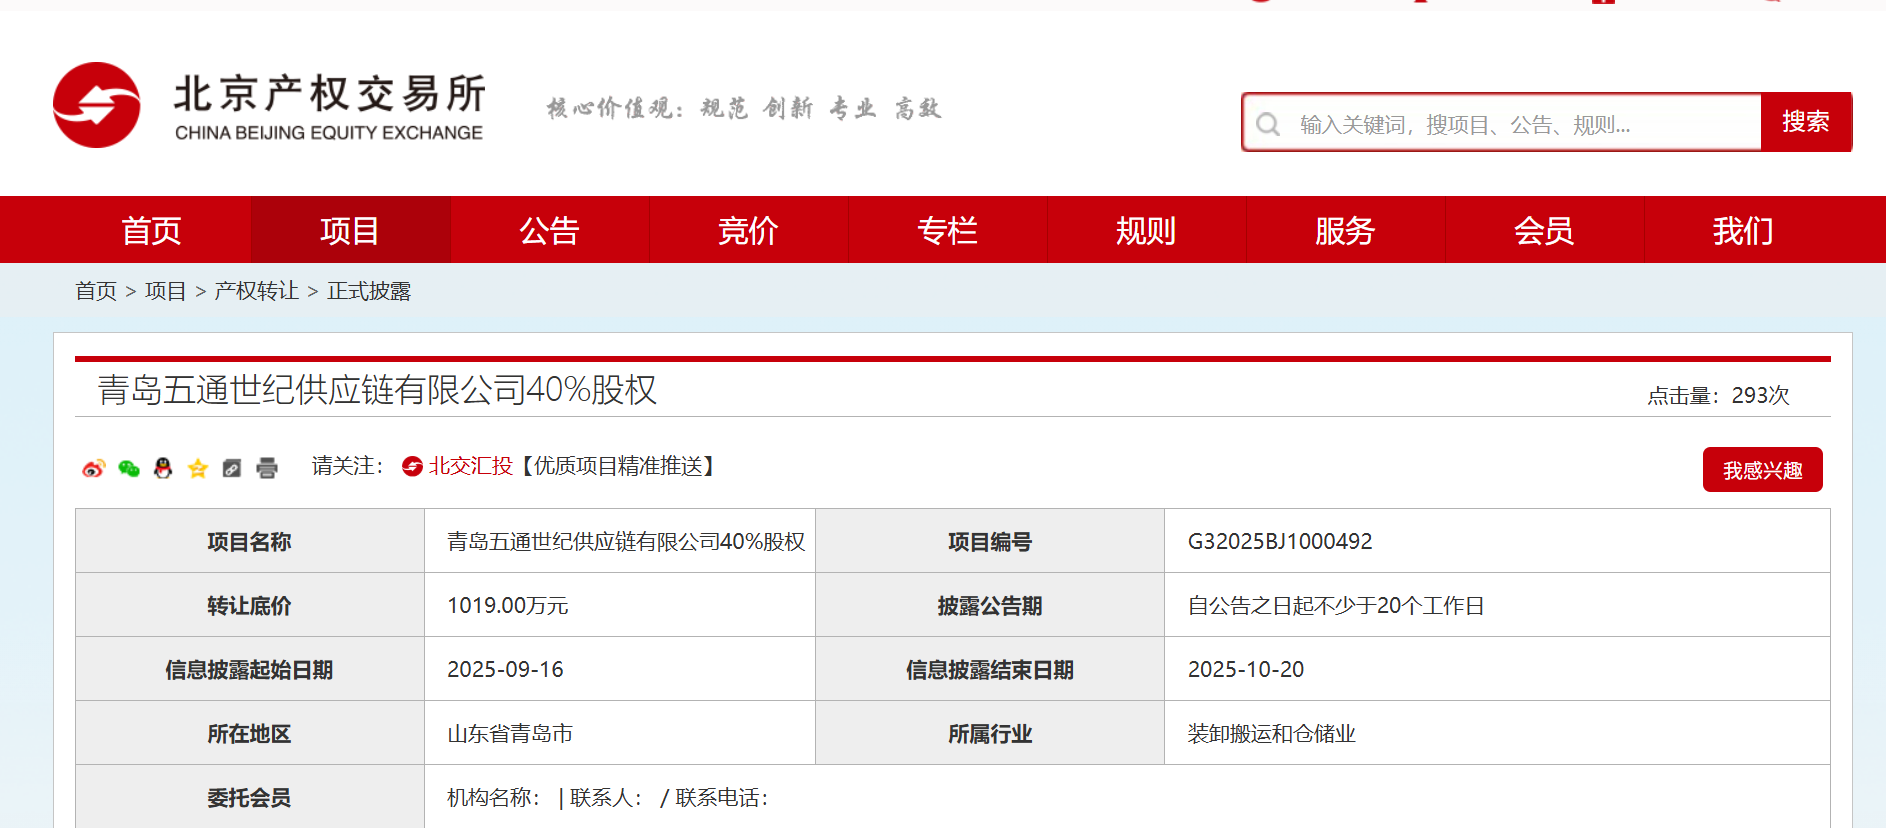This screenshot has width=1886, height=828.
Task: Share via the WeChat icon
Action: 128,468
